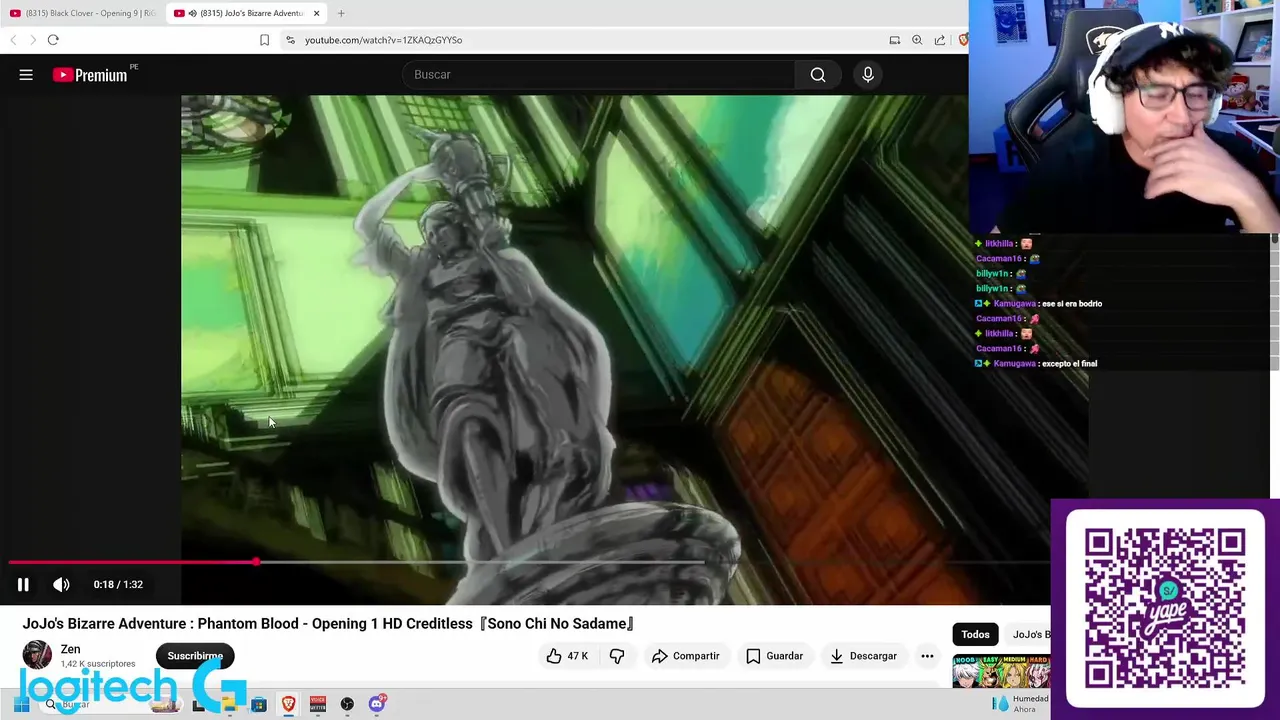This screenshot has height=720, width=1280.
Task: Click the Guardar save button
Action: 775,656
